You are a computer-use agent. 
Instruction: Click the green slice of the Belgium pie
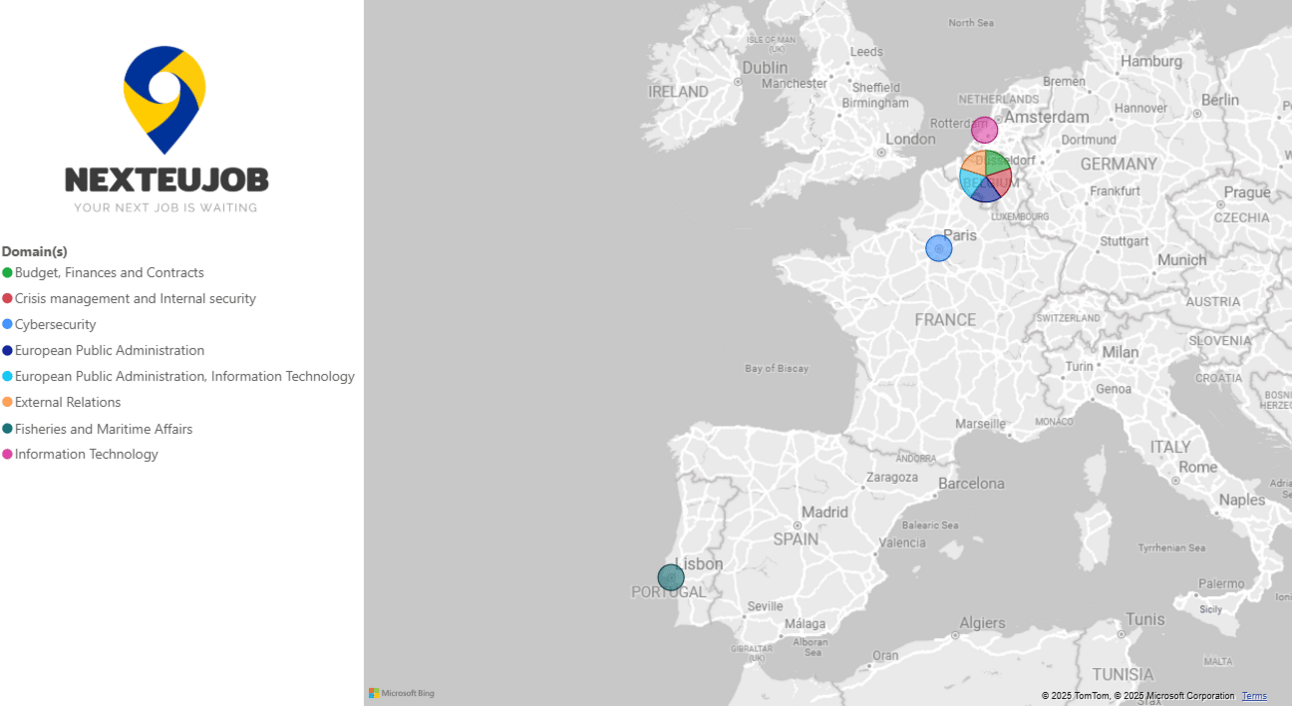pyautogui.click(x=997, y=162)
